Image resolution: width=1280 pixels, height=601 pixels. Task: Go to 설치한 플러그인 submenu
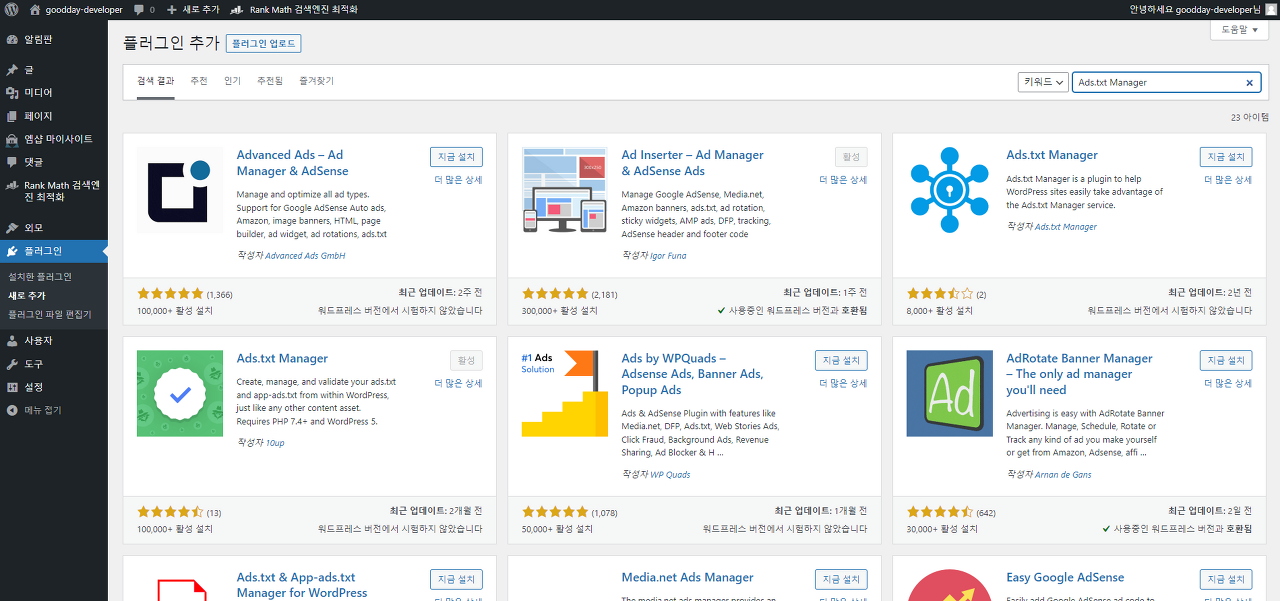(40, 276)
